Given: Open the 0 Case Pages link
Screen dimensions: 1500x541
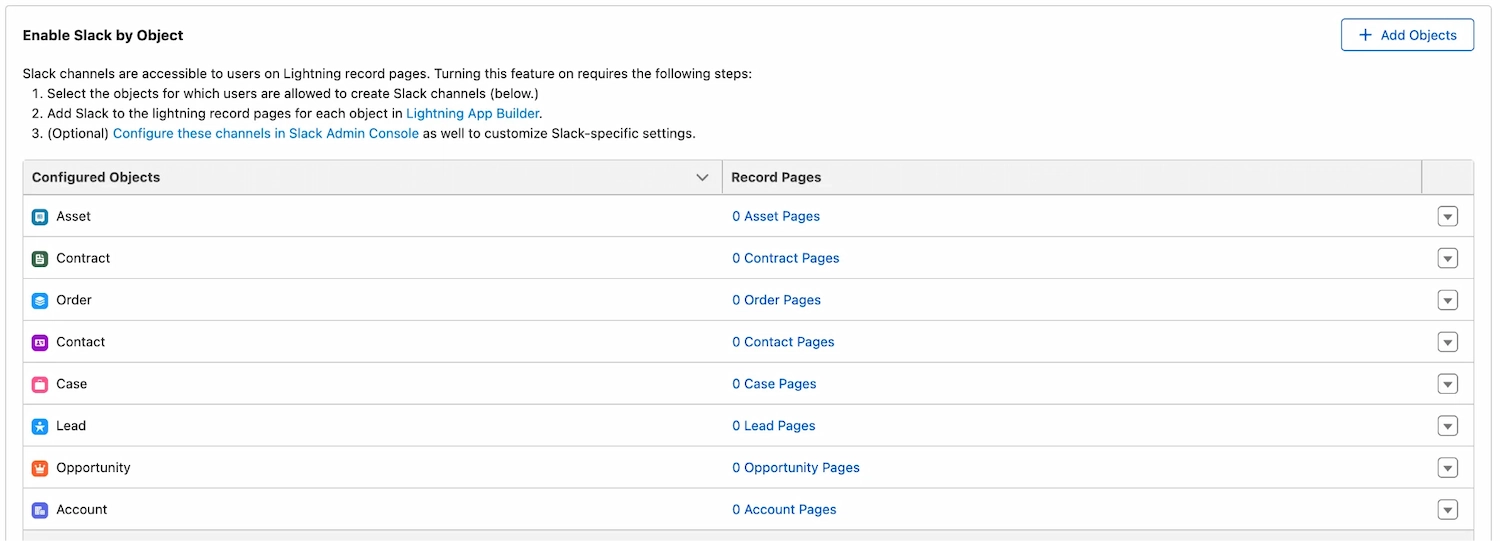Looking at the screenshot, I should pos(774,384).
